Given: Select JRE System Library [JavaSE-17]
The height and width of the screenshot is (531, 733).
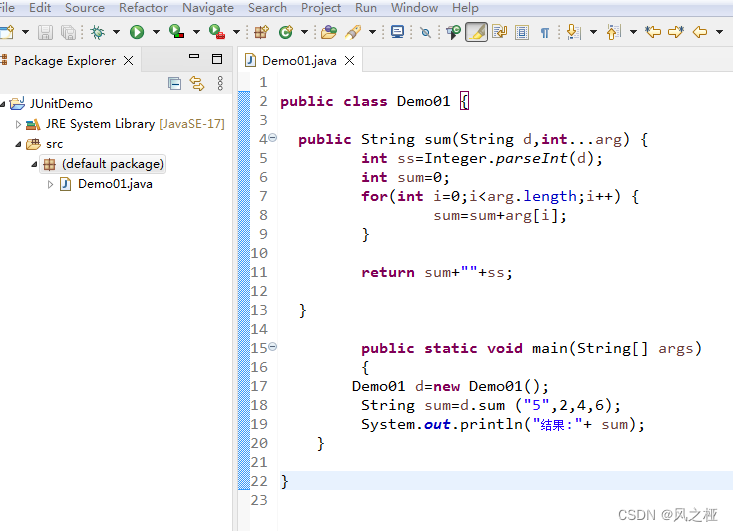Looking at the screenshot, I should point(135,124).
